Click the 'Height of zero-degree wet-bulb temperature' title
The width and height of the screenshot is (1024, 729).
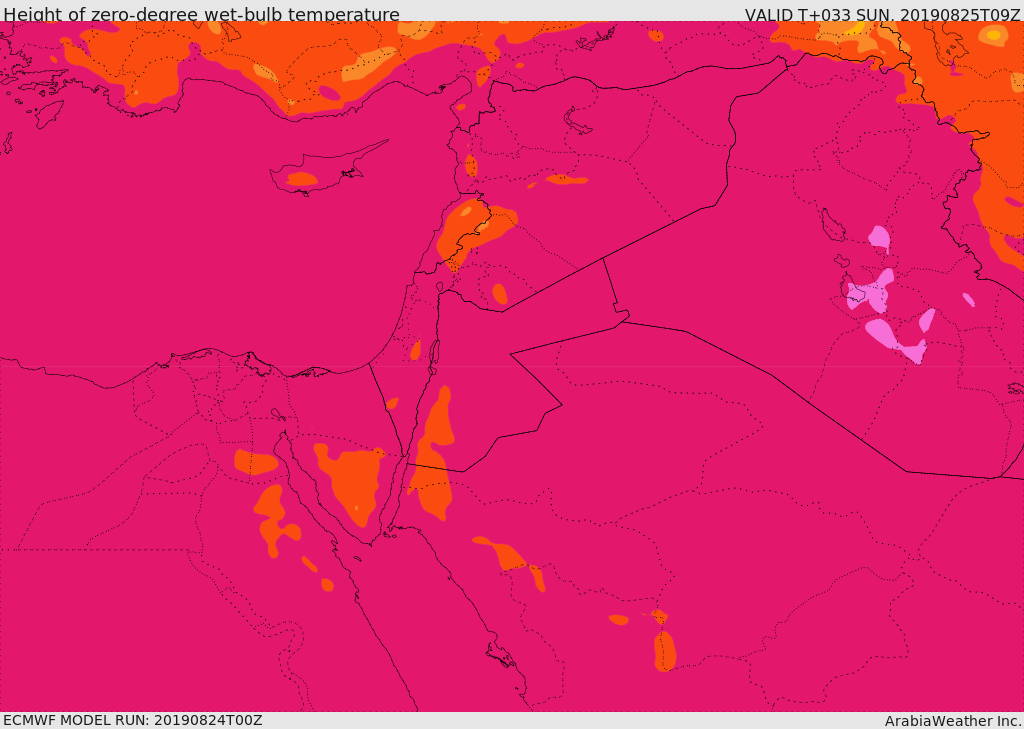pyautogui.click(x=201, y=14)
